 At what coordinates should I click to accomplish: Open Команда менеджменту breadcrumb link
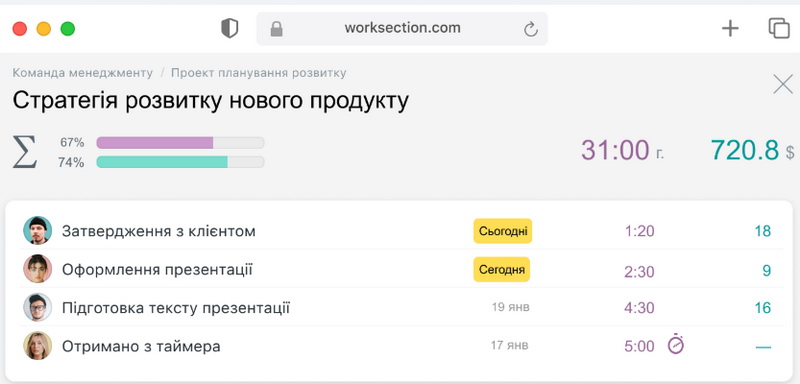point(83,73)
